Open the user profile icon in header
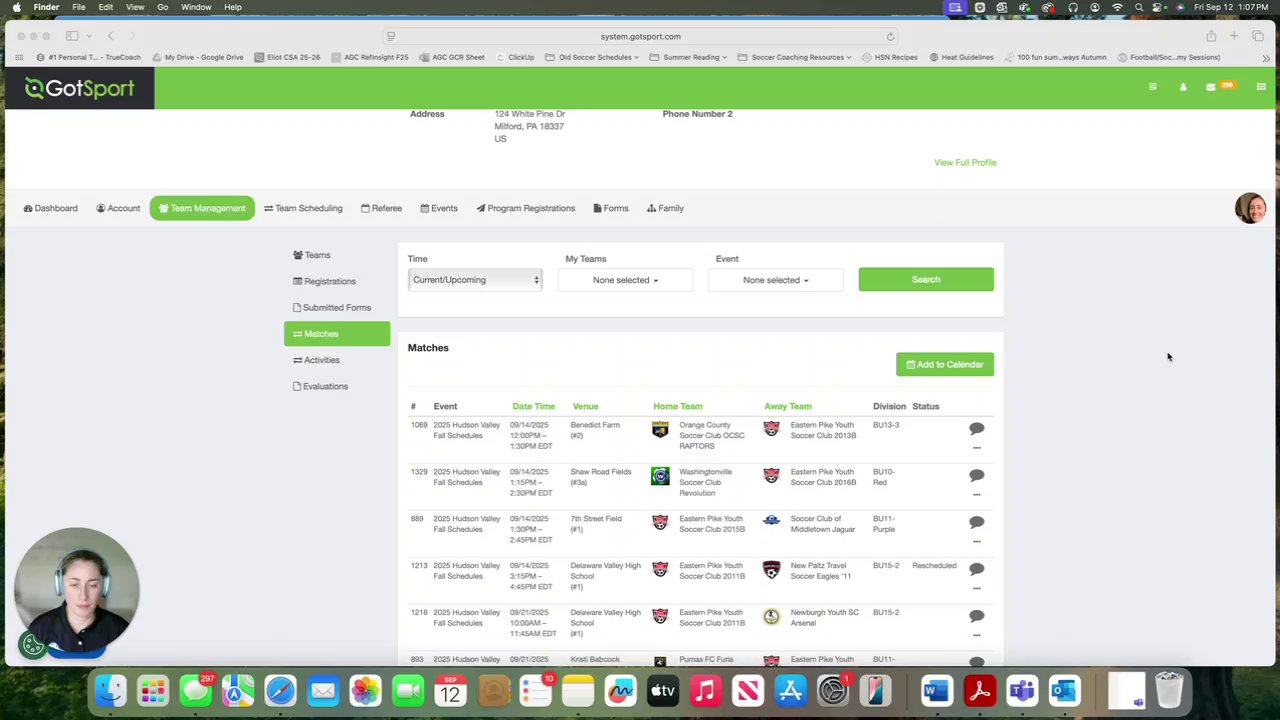This screenshot has height=720, width=1280. pyautogui.click(x=1183, y=87)
